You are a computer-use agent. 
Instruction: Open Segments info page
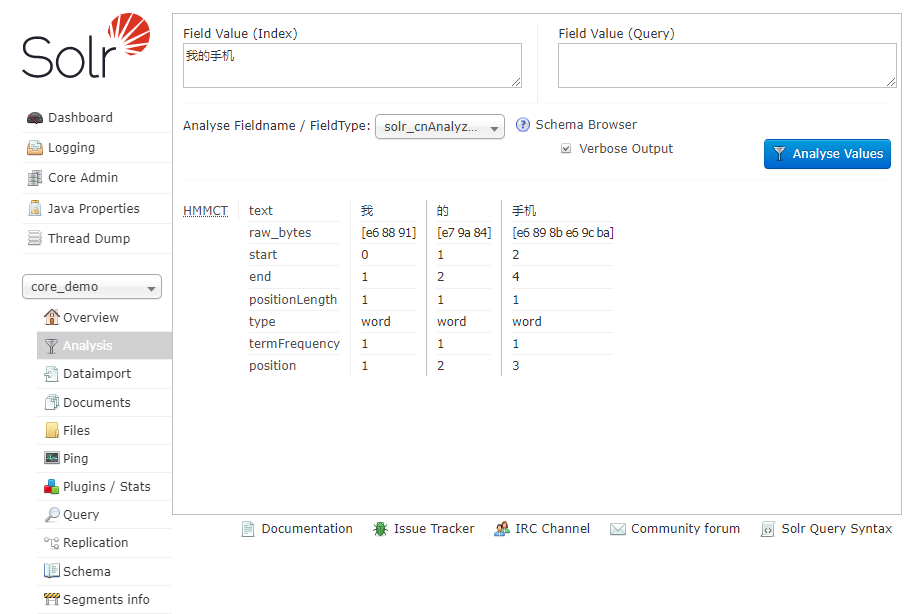click(x=106, y=599)
